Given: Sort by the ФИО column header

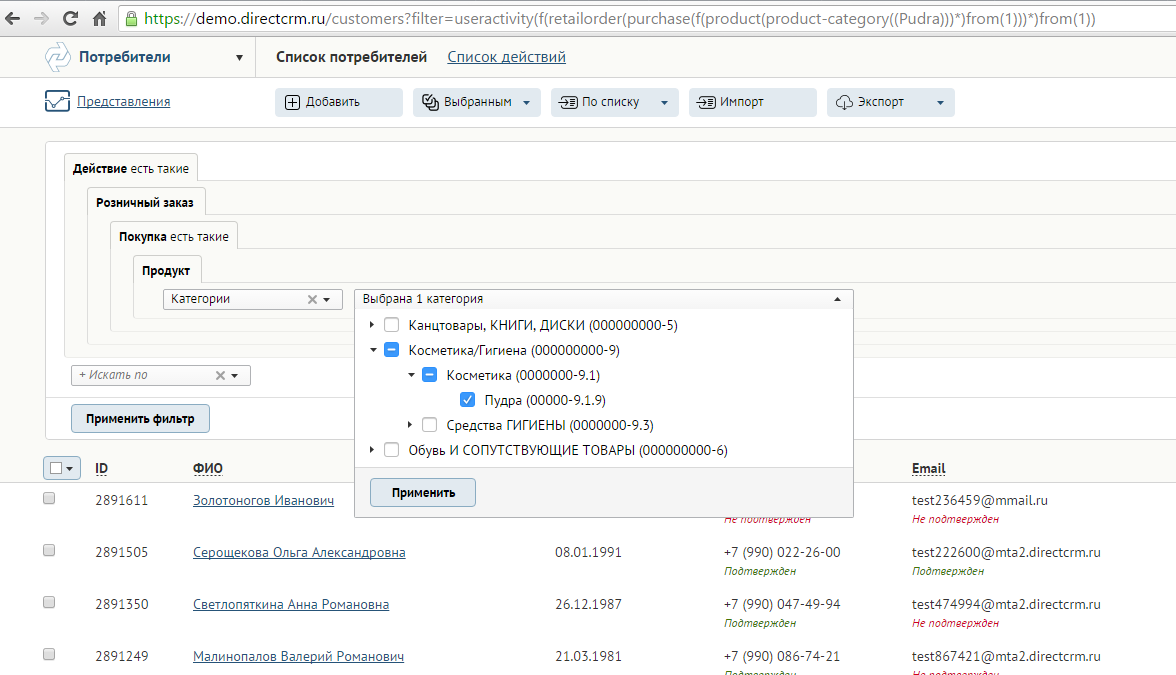Looking at the screenshot, I should pos(208,469).
